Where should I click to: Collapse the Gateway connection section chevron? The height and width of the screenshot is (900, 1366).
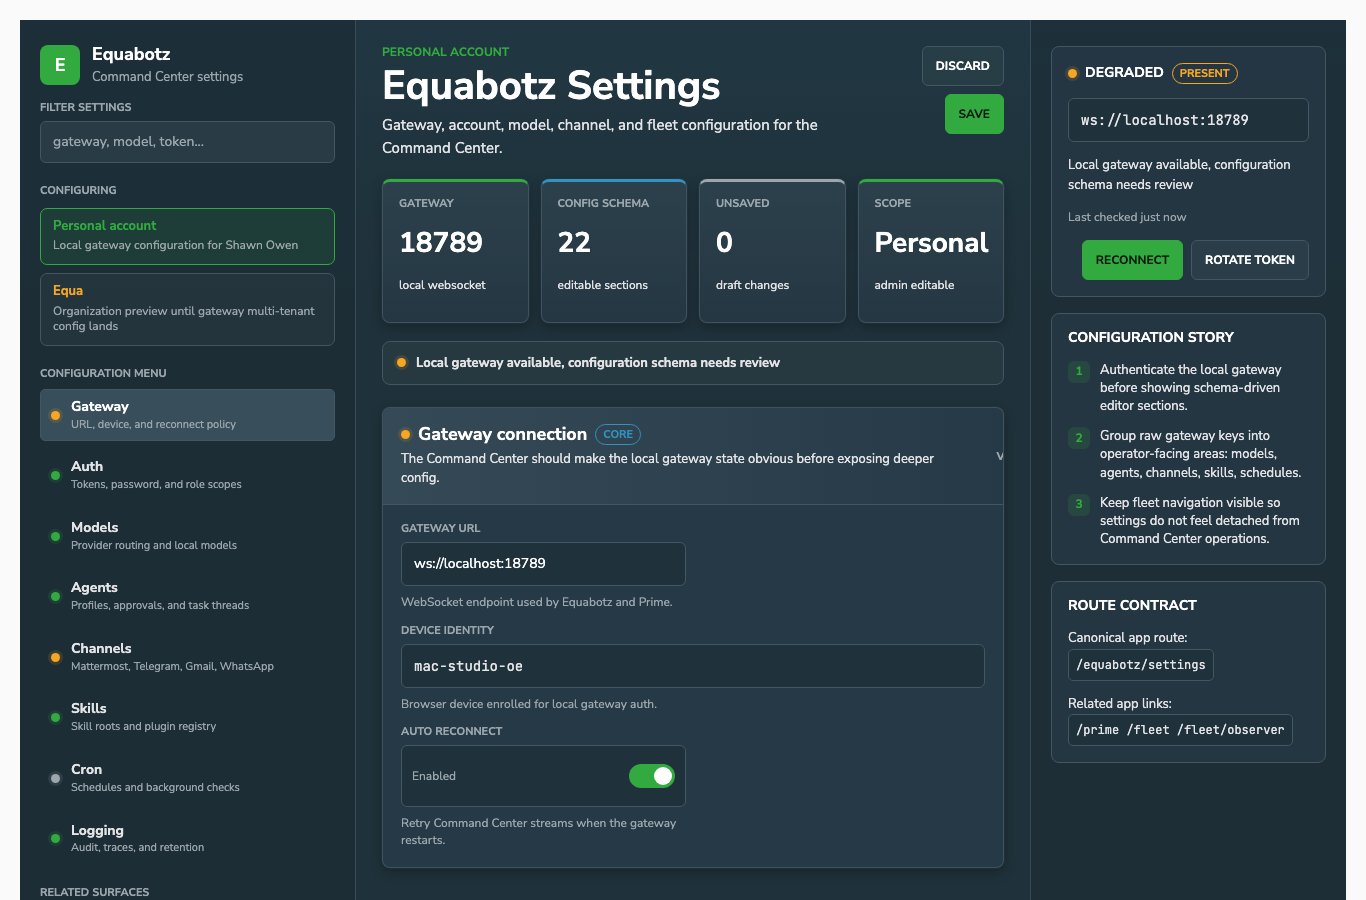click(x=999, y=456)
